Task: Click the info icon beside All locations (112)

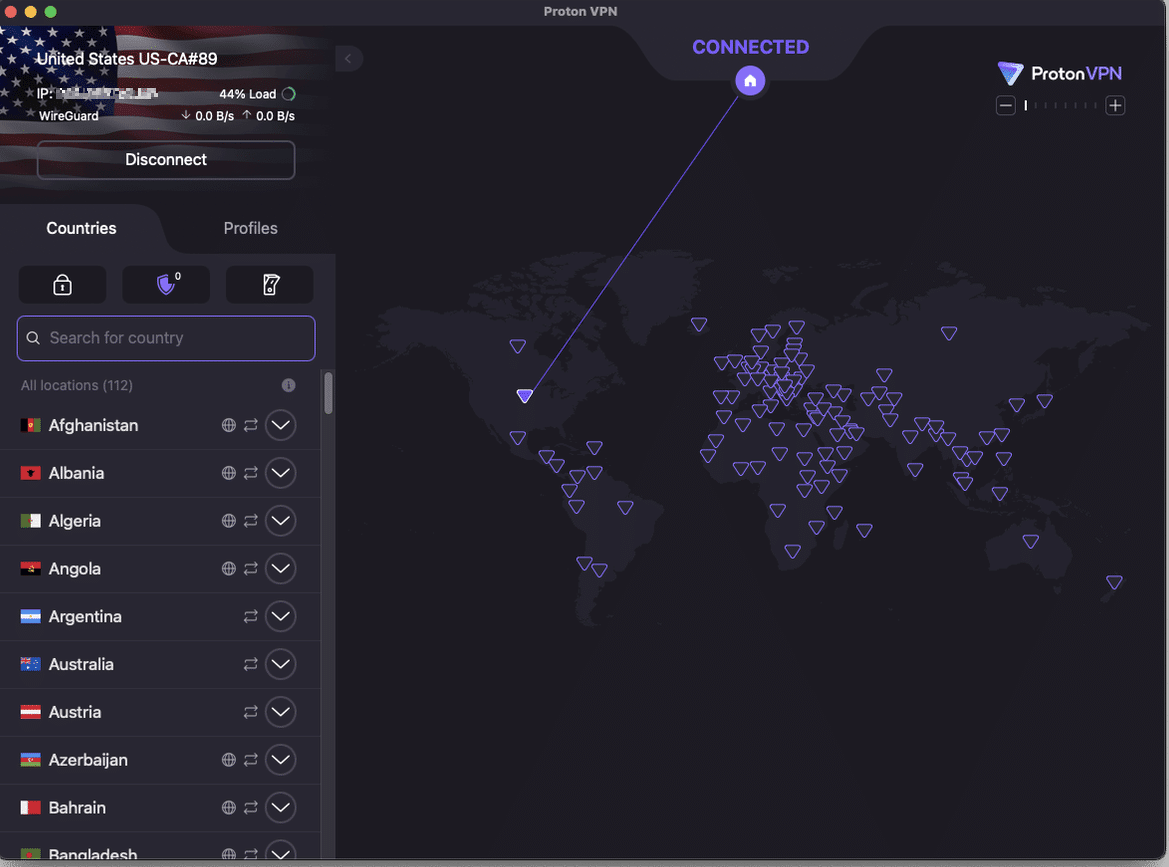Action: click(x=288, y=385)
